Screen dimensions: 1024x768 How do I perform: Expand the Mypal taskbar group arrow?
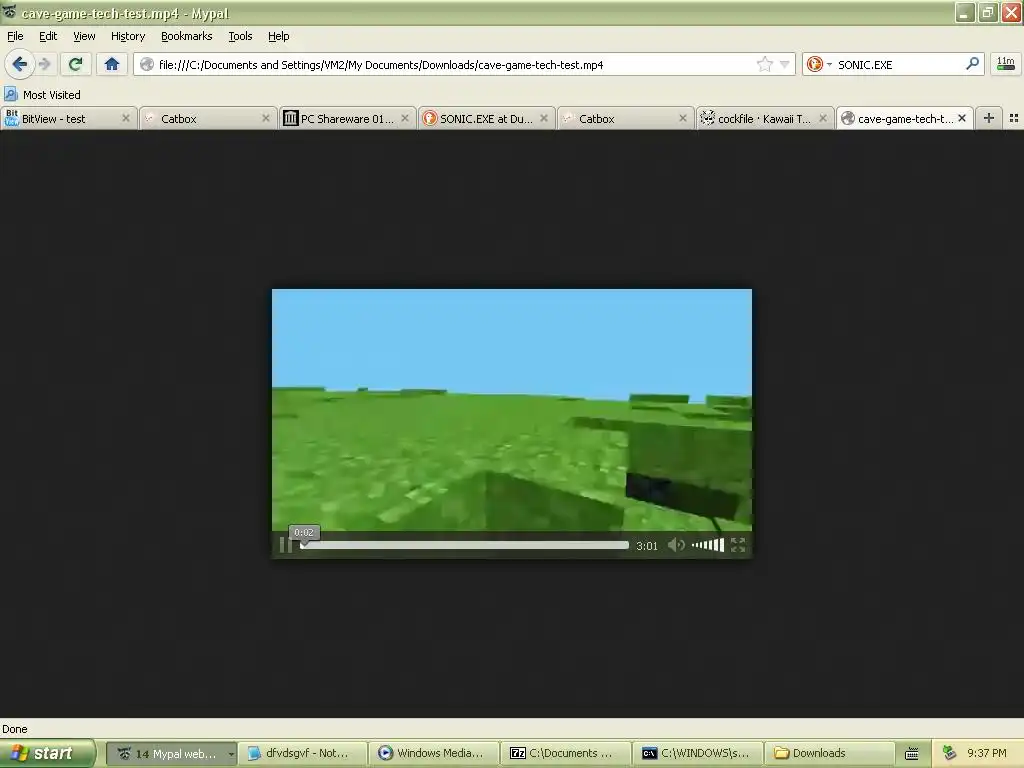coord(231,754)
